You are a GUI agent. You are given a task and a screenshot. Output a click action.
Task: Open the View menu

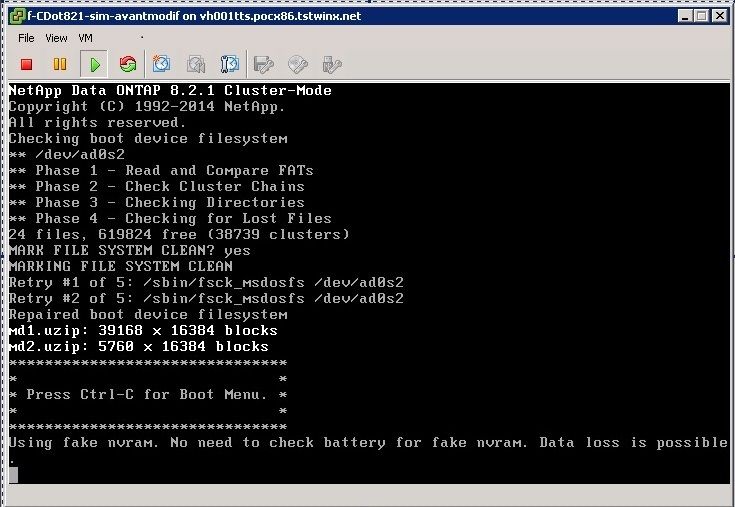(x=56, y=38)
